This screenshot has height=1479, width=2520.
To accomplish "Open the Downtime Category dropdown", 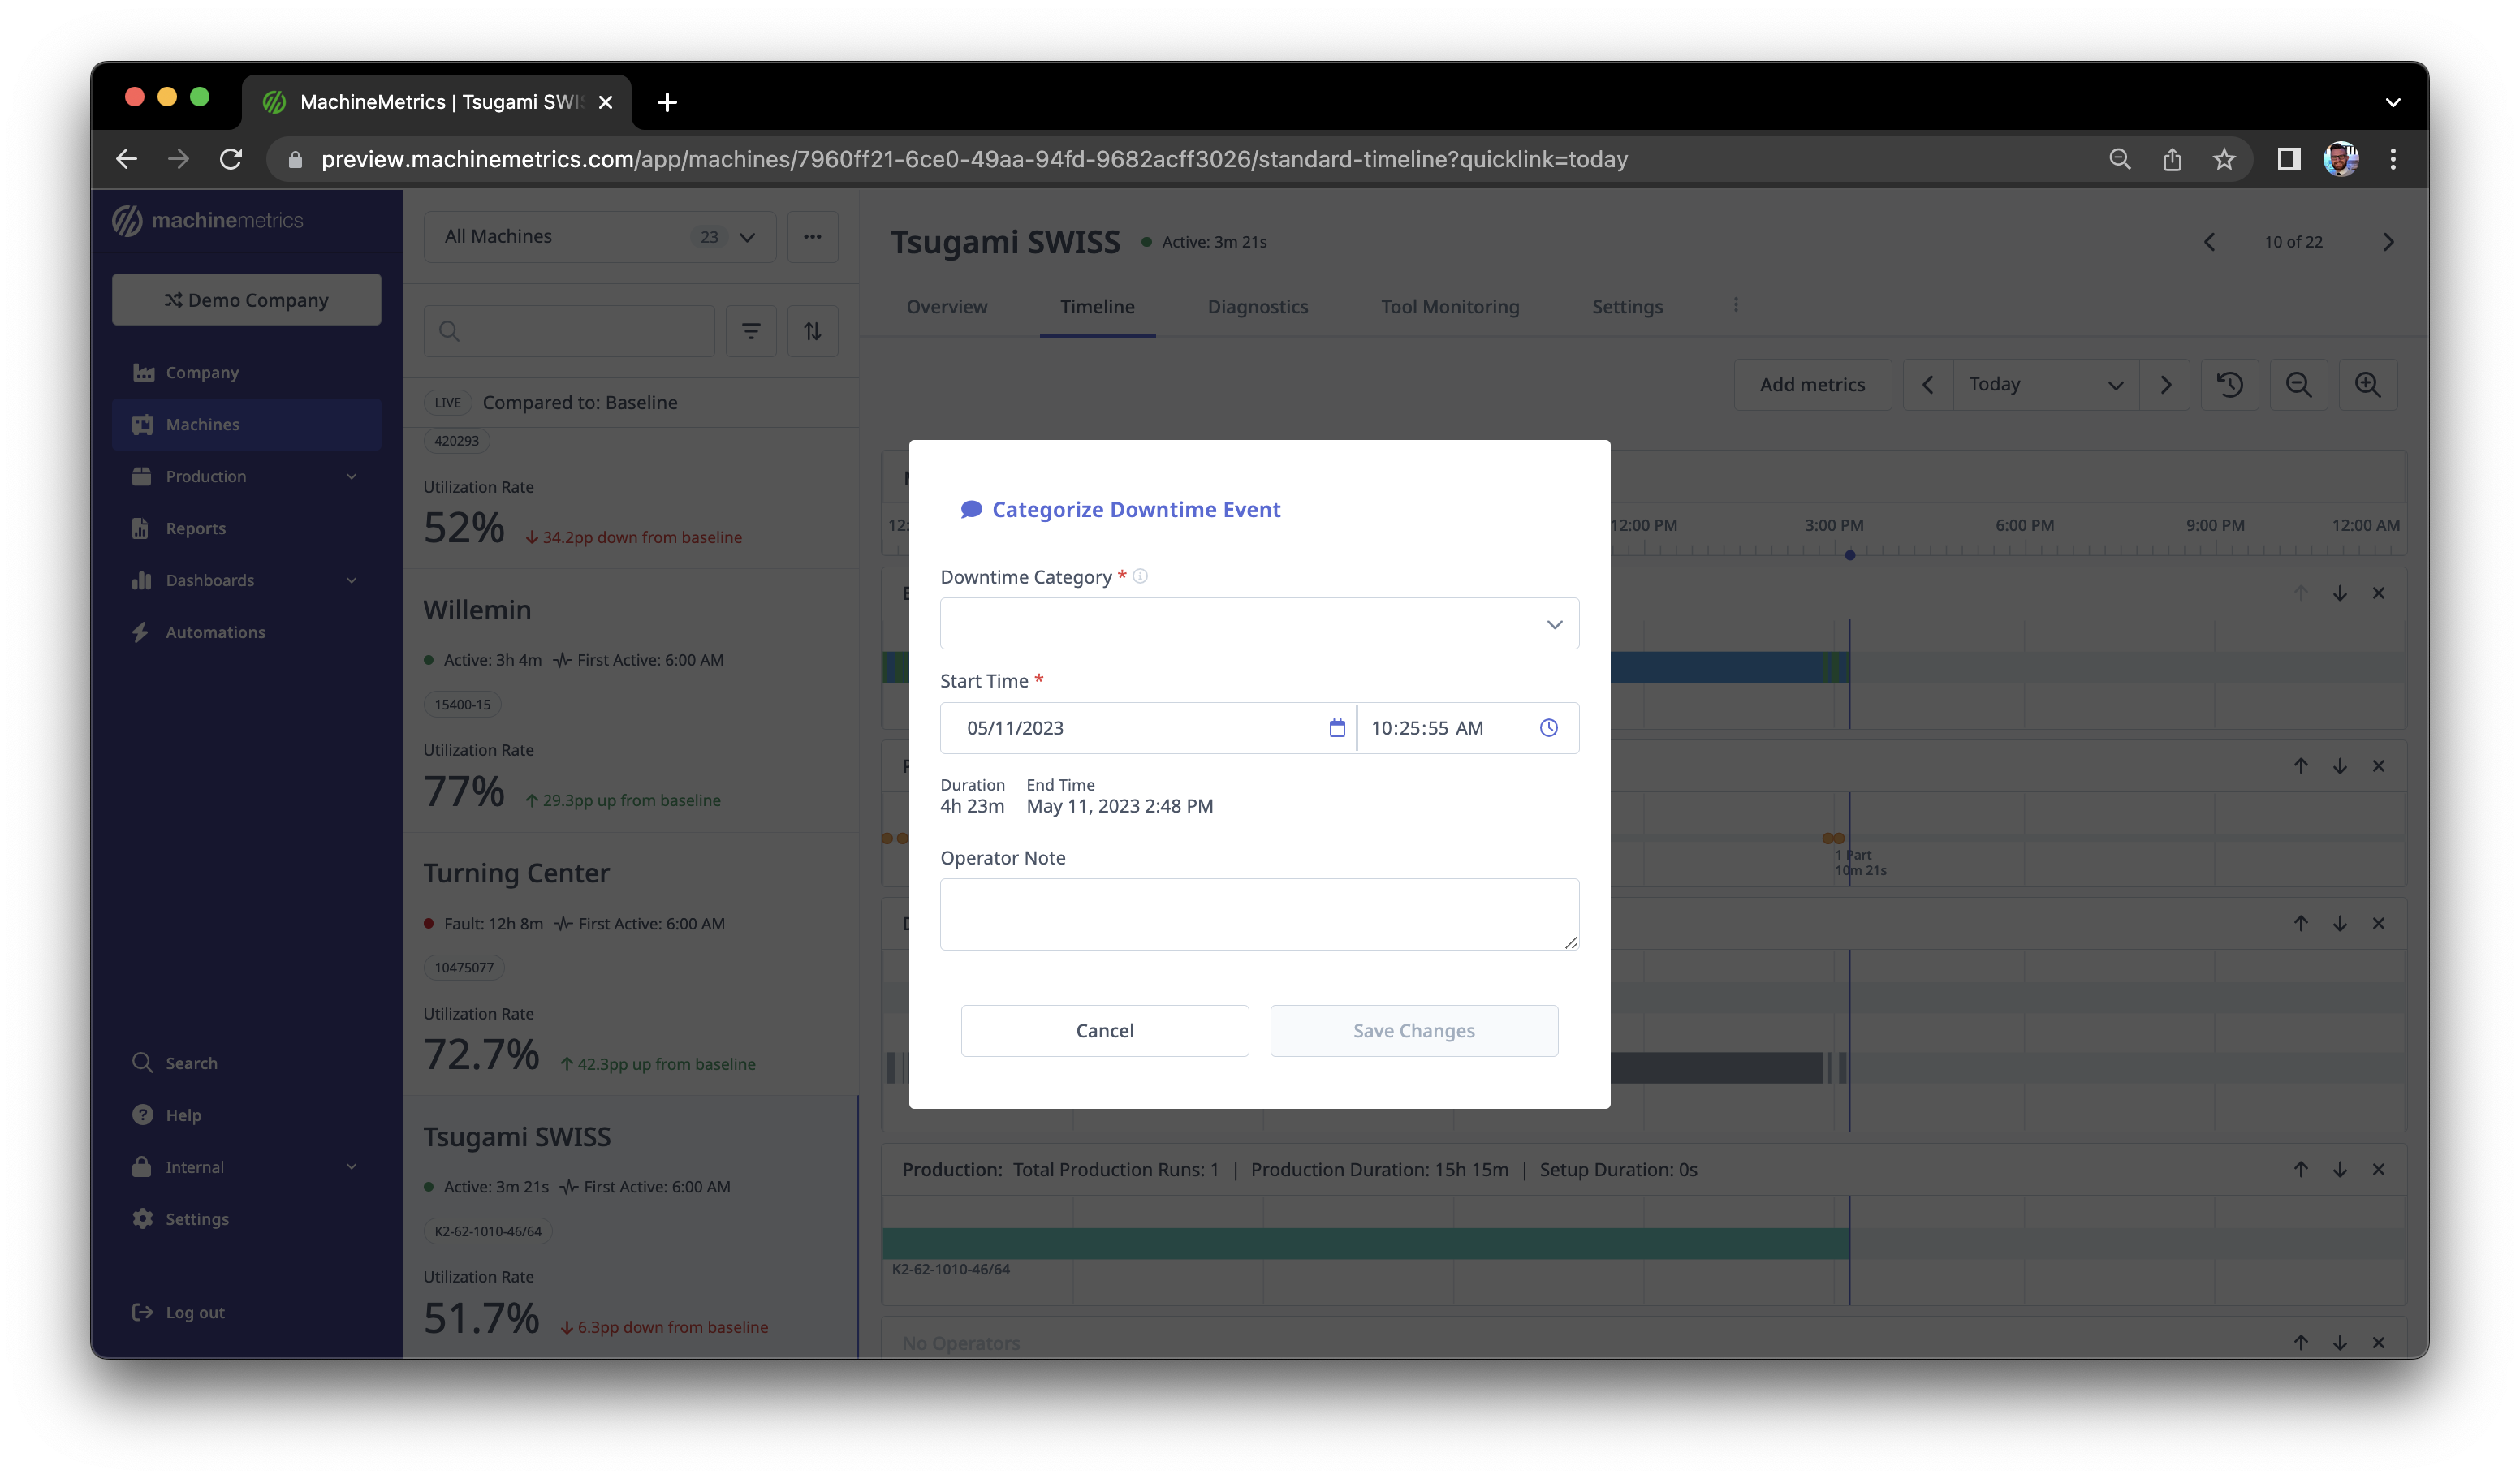I will 1259,624.
